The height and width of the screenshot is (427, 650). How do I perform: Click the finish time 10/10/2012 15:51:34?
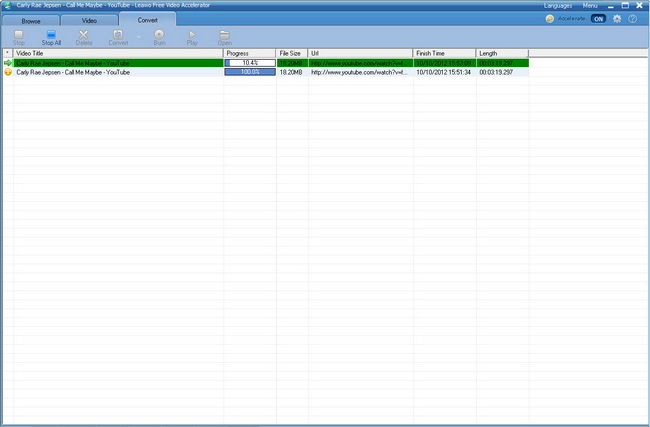[444, 72]
